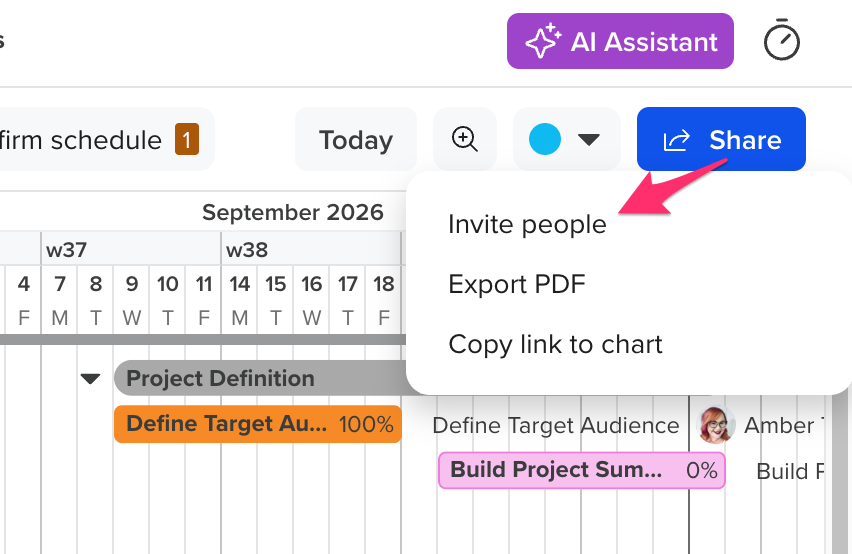This screenshot has width=852, height=554.
Task: Click the confirm schedule filter button
Action: click(x=103, y=140)
